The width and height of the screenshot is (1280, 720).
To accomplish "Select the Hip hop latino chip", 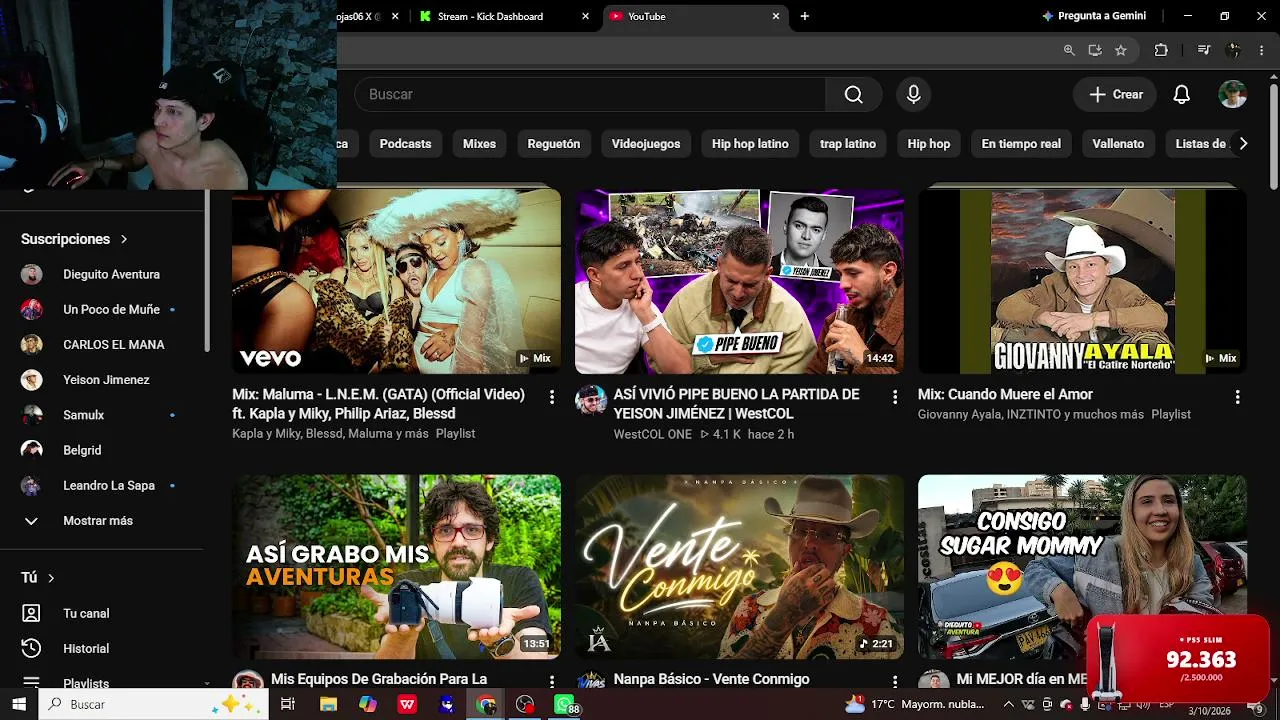I will click(750, 144).
